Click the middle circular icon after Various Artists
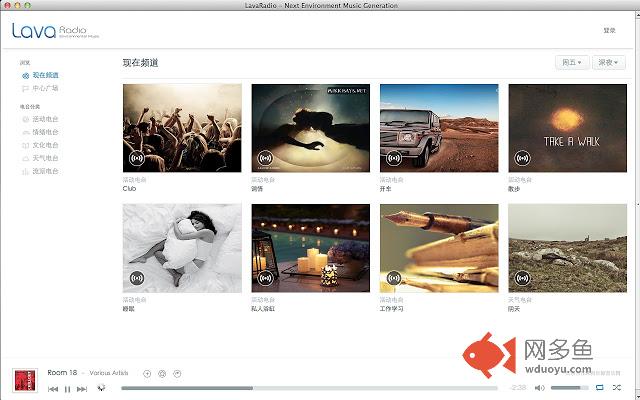Viewport: 640px width, 400px height. (162, 373)
